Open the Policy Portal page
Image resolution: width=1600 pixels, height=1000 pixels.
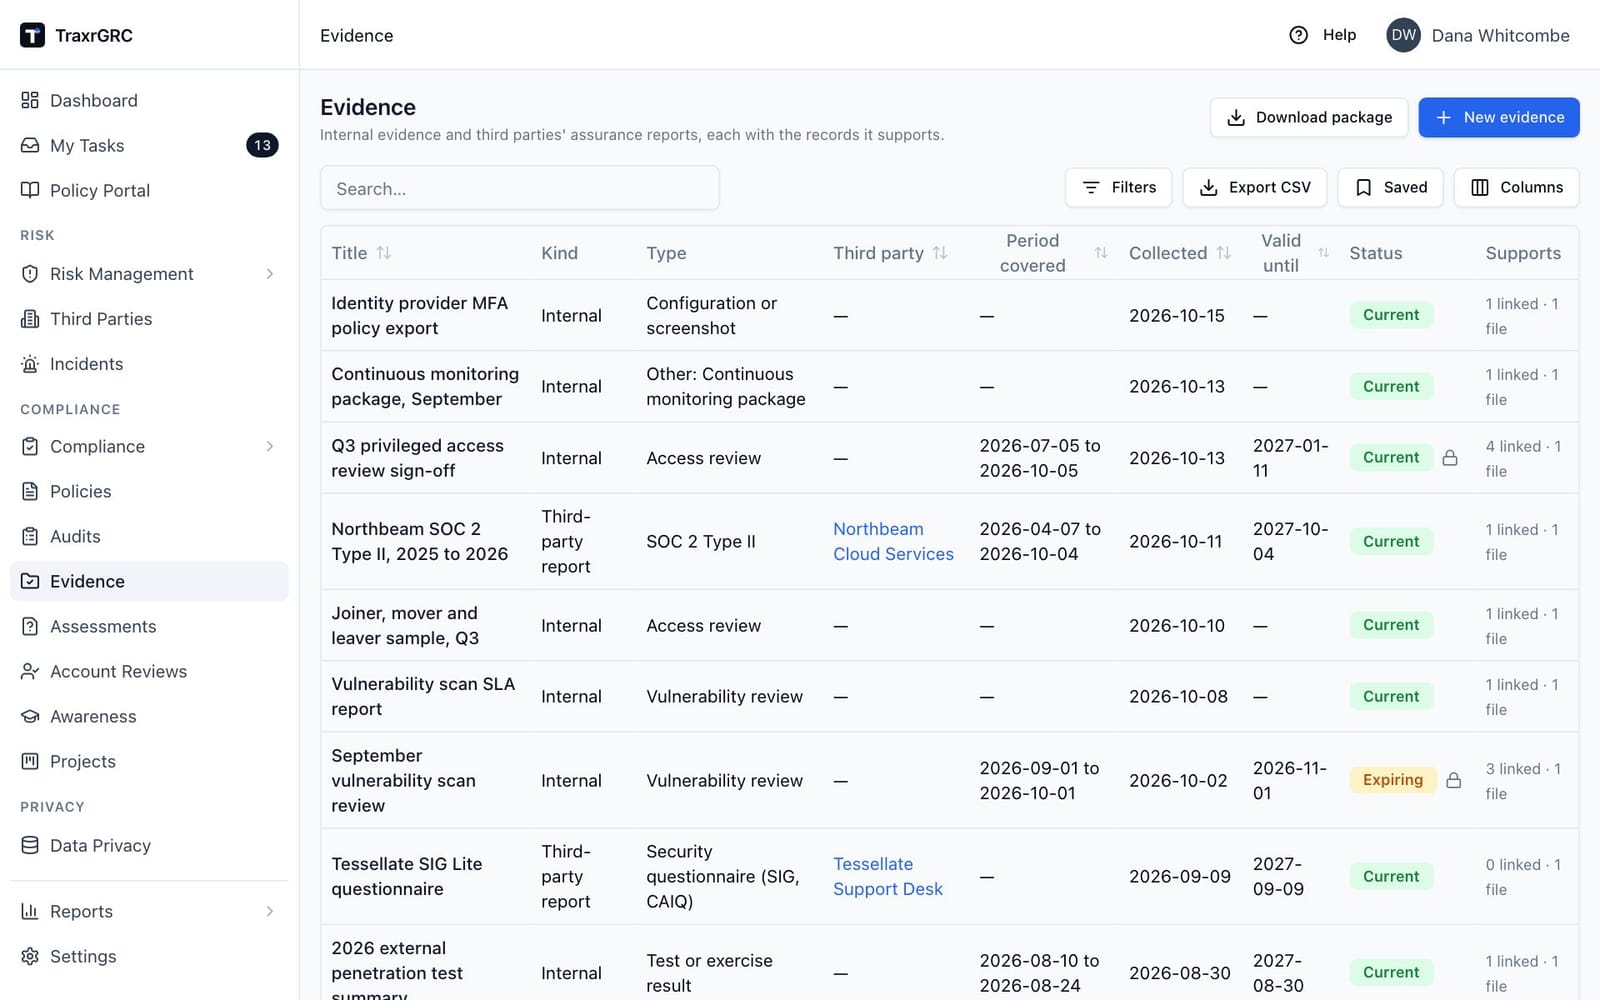pos(149,190)
